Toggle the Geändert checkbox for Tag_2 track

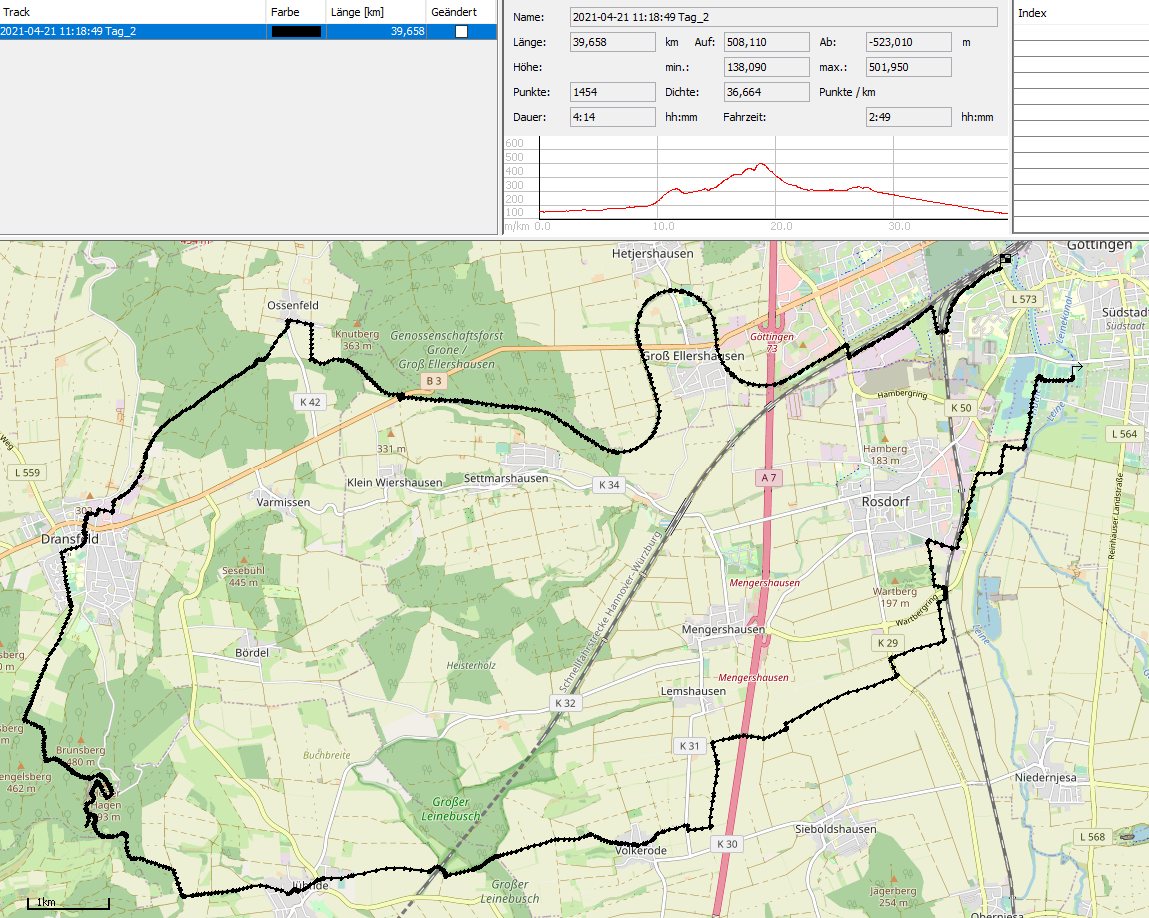click(461, 31)
